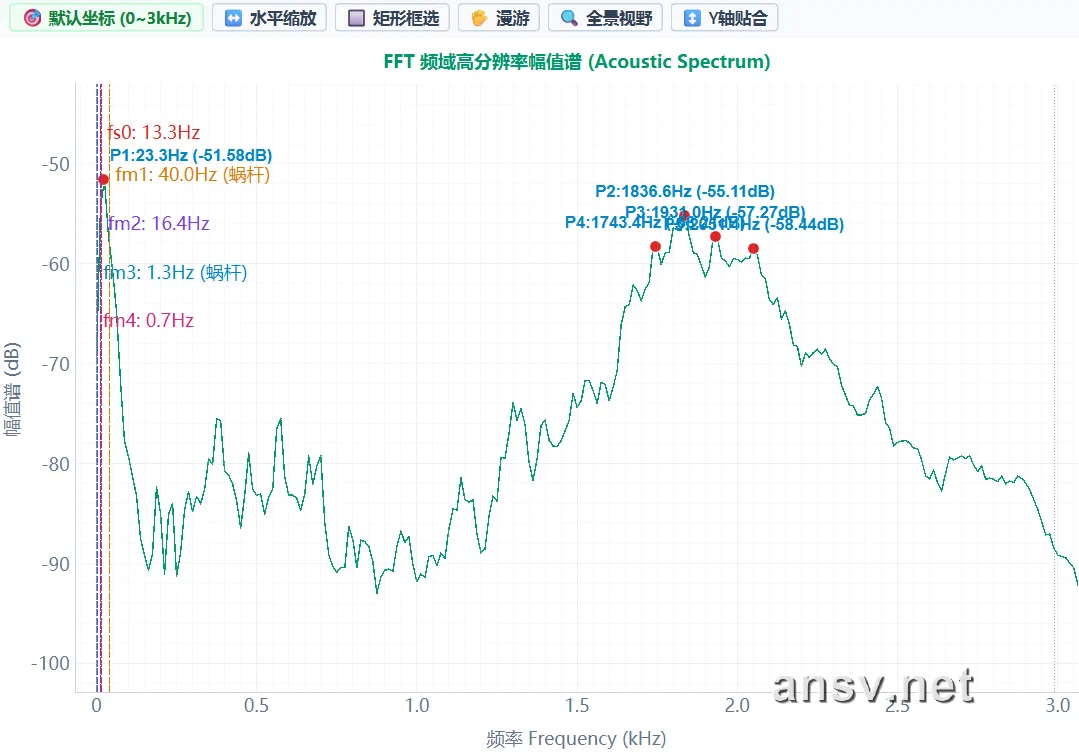This screenshot has height=752, width=1079.
Task: Click the label "fm1: 40.0Hz (蜗杆)"
Action: pyautogui.click(x=193, y=175)
